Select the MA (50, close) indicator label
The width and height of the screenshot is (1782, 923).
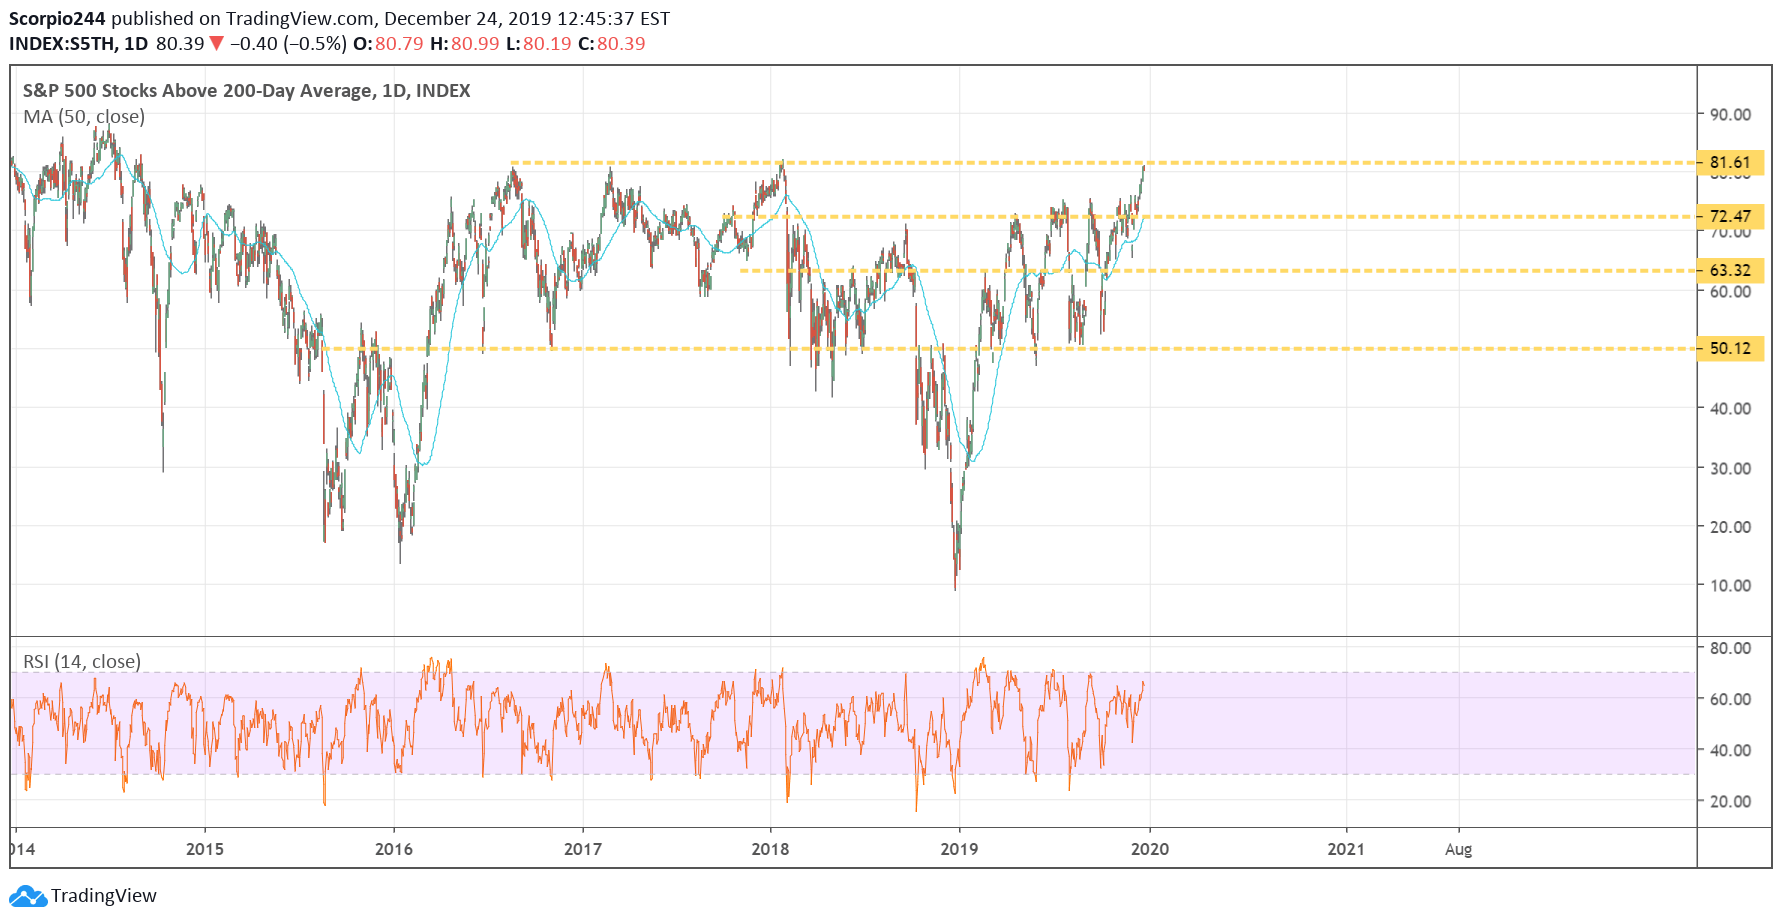pos(84,116)
